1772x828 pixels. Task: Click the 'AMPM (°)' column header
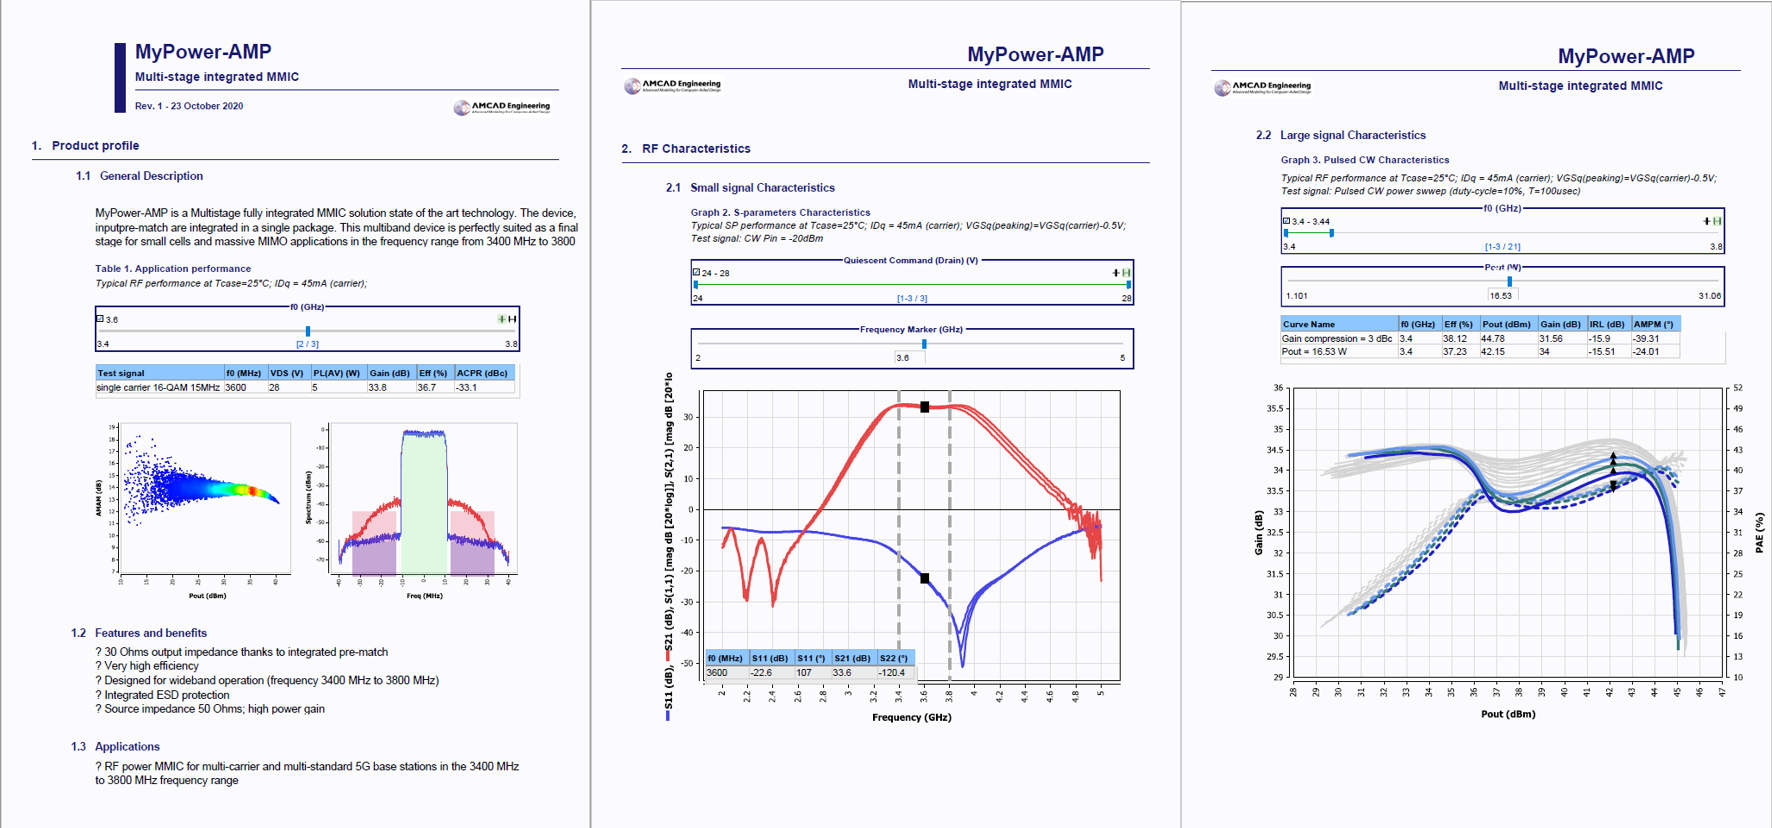[1655, 324]
